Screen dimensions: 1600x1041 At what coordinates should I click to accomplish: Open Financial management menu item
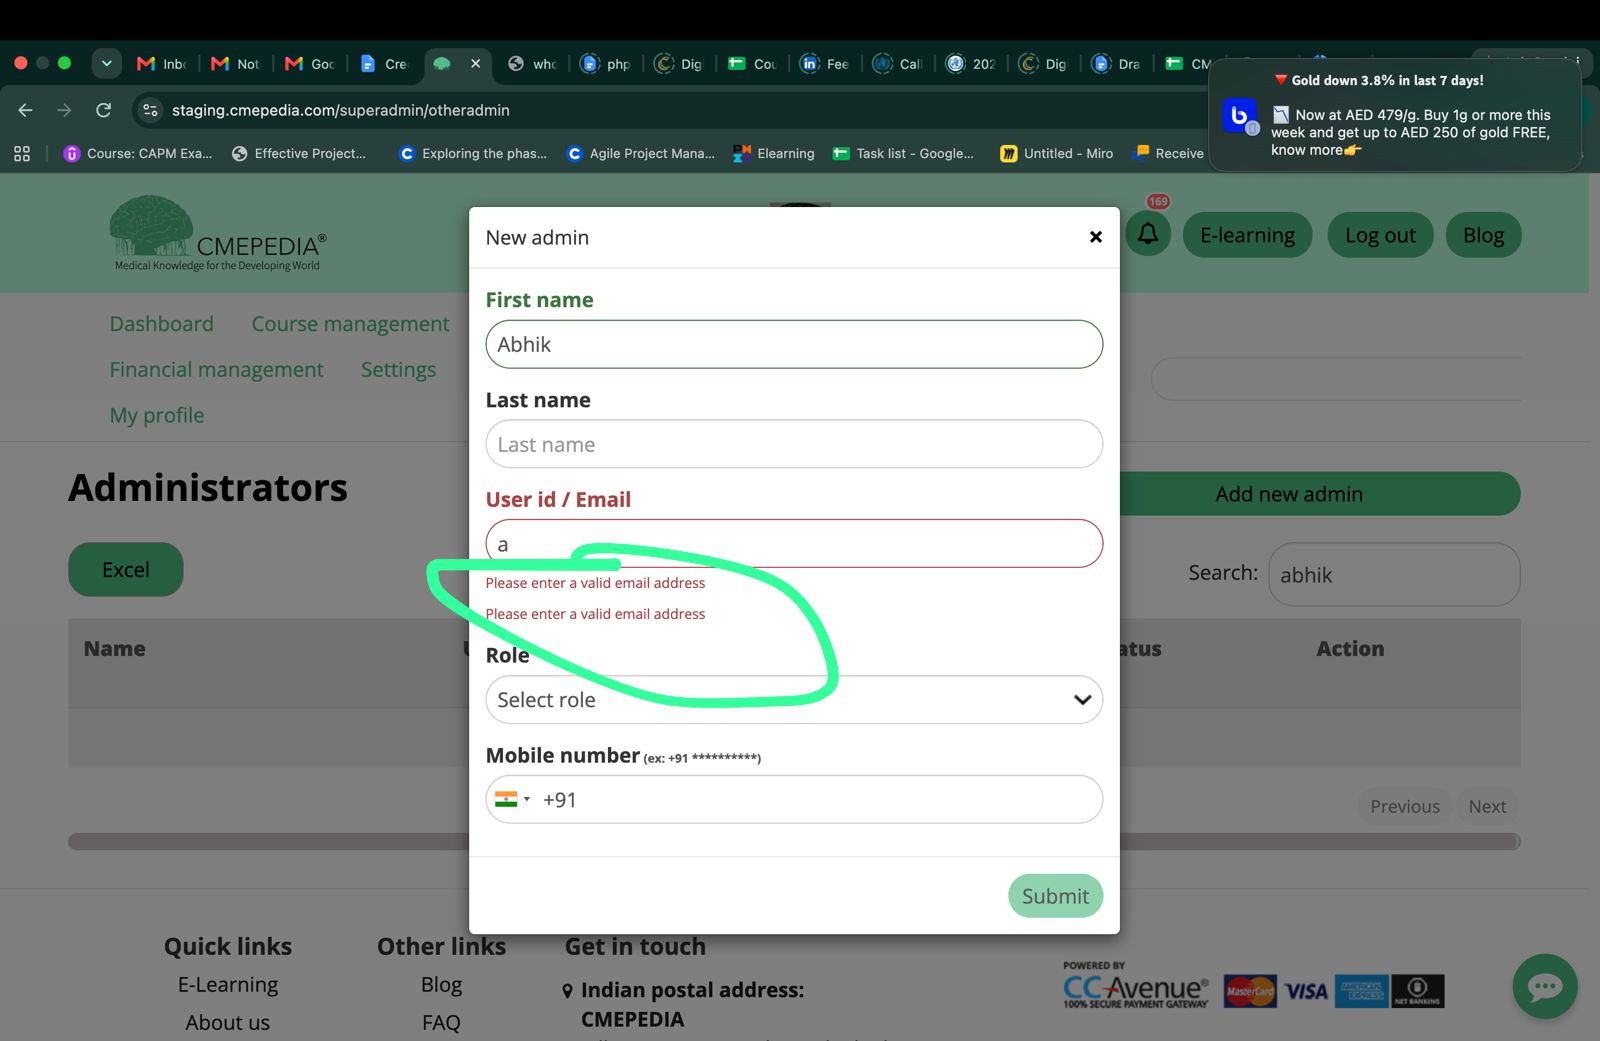coord(216,370)
